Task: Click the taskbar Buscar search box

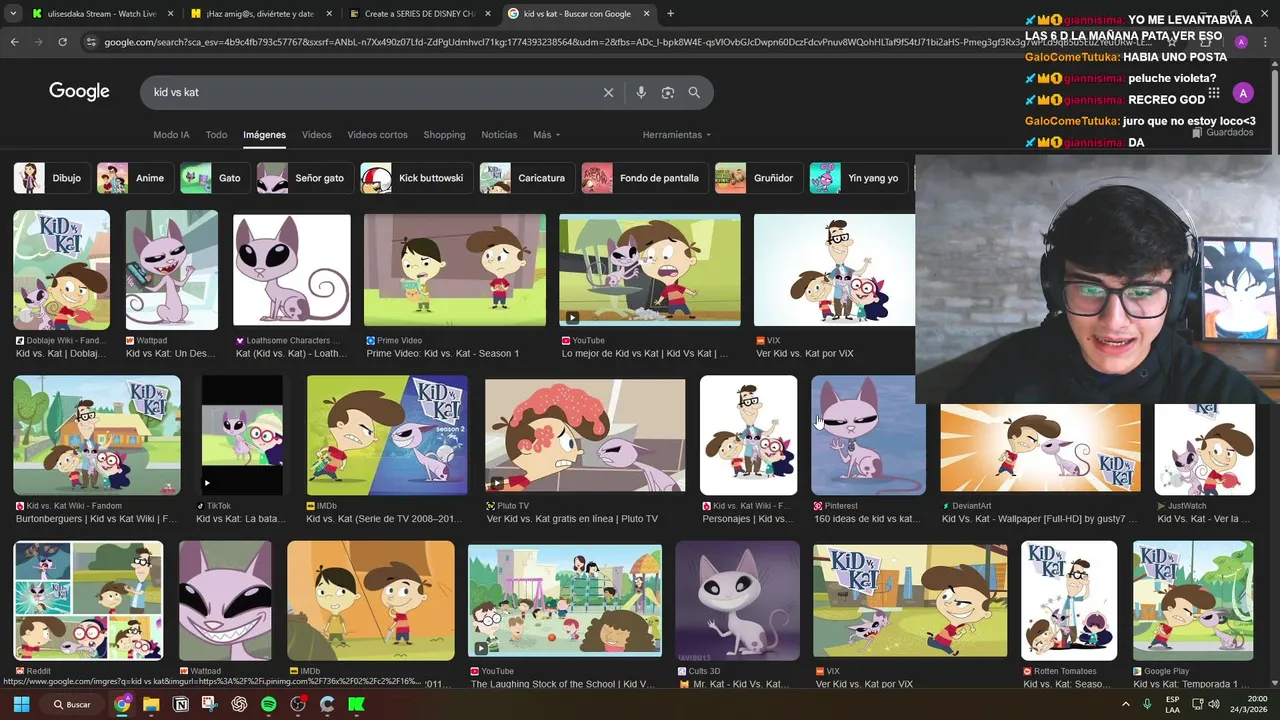Action: pyautogui.click(x=72, y=704)
